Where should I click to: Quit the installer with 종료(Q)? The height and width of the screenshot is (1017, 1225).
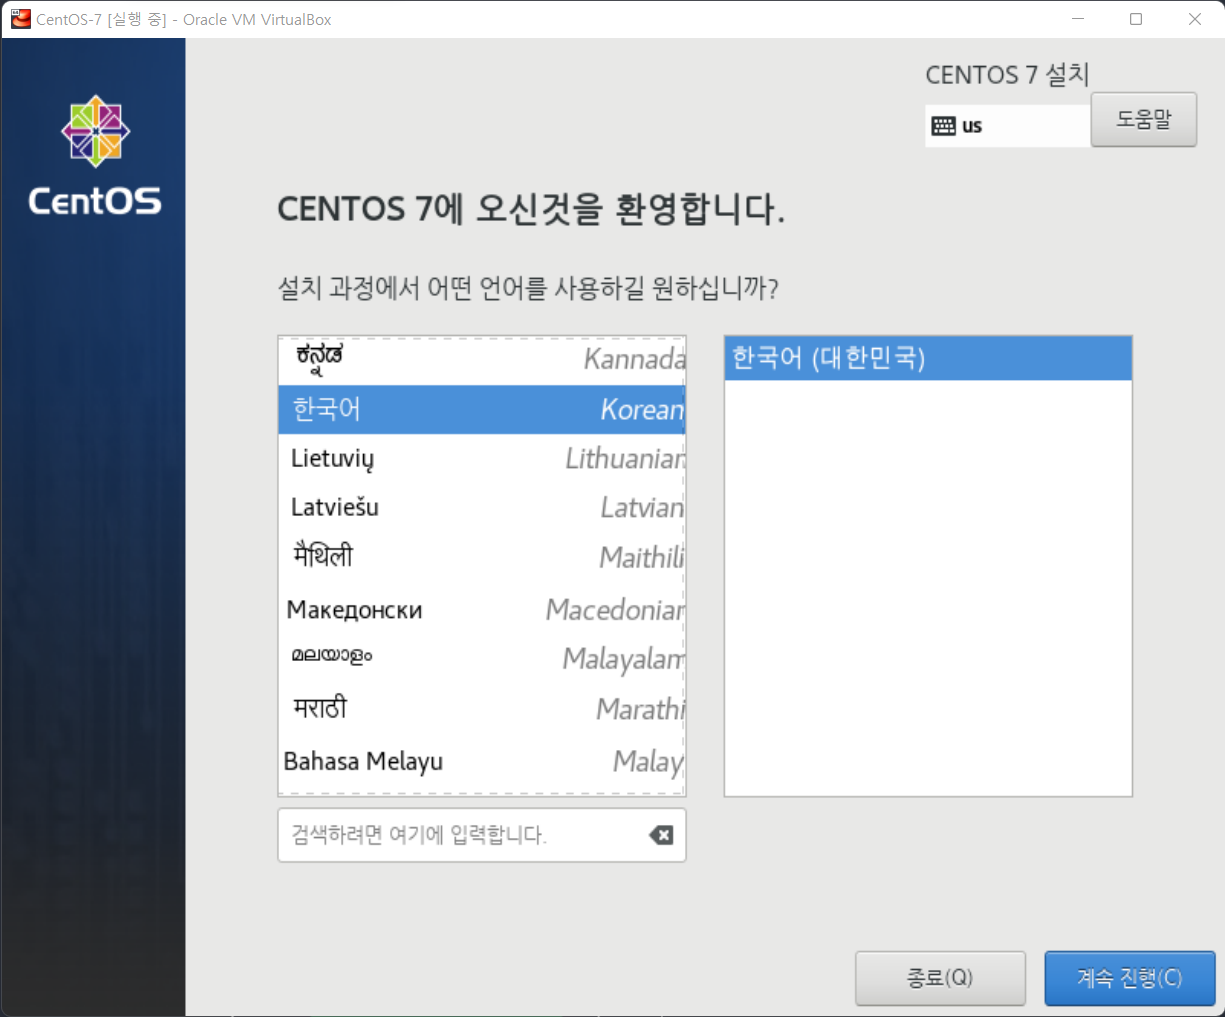point(940,978)
